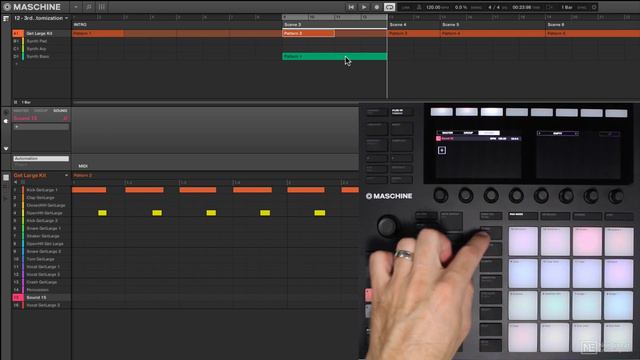Select Pattern 2 clip in Scene 3
The image size is (640, 360).
click(x=309, y=33)
